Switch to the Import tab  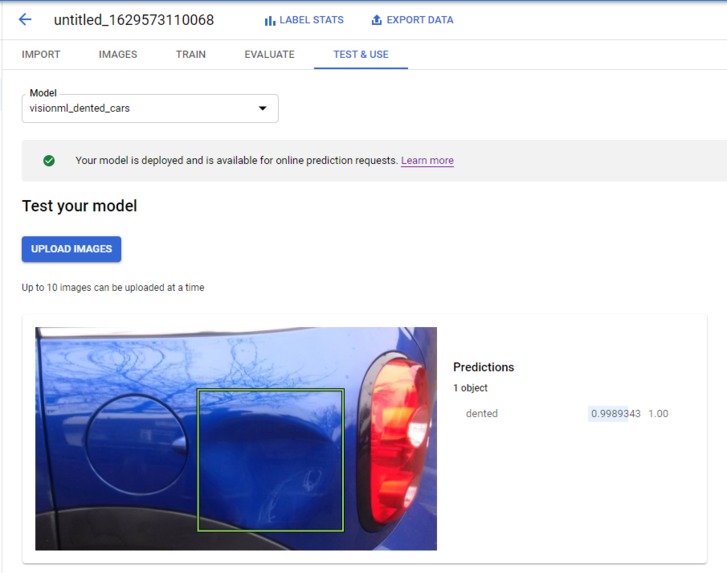(41, 54)
